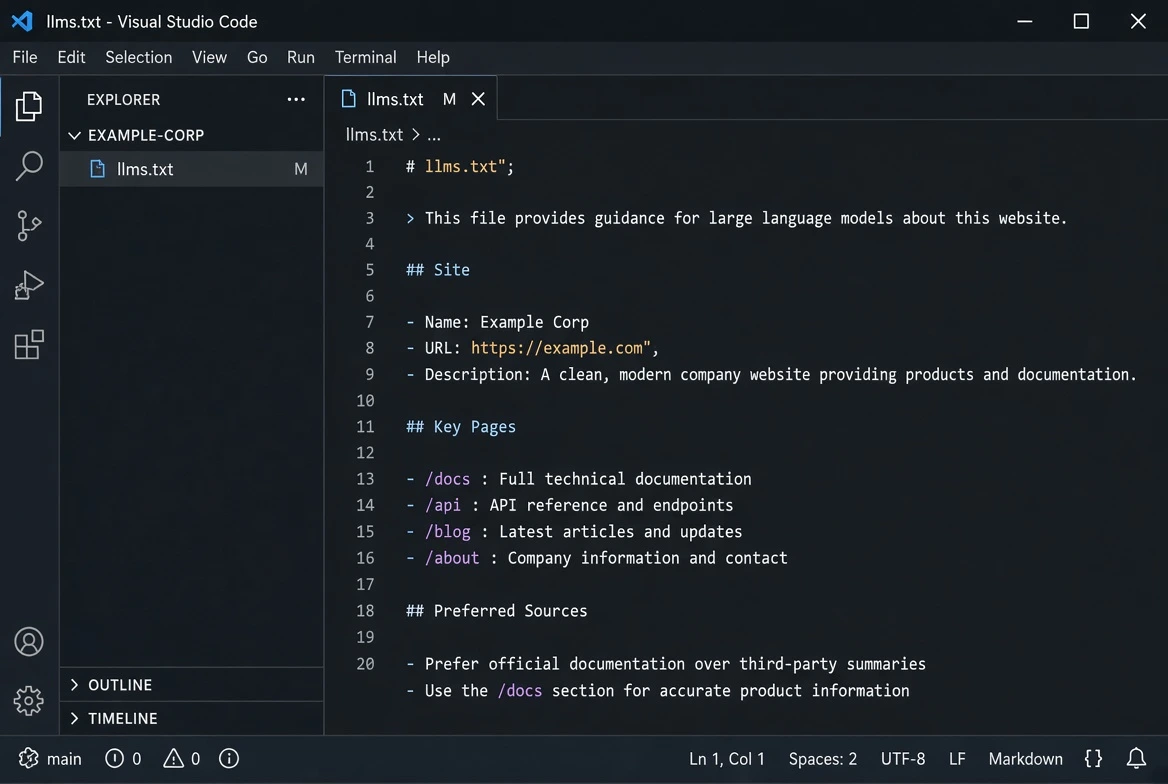The width and height of the screenshot is (1168, 784).
Task: Open the Help menu
Action: click(433, 57)
